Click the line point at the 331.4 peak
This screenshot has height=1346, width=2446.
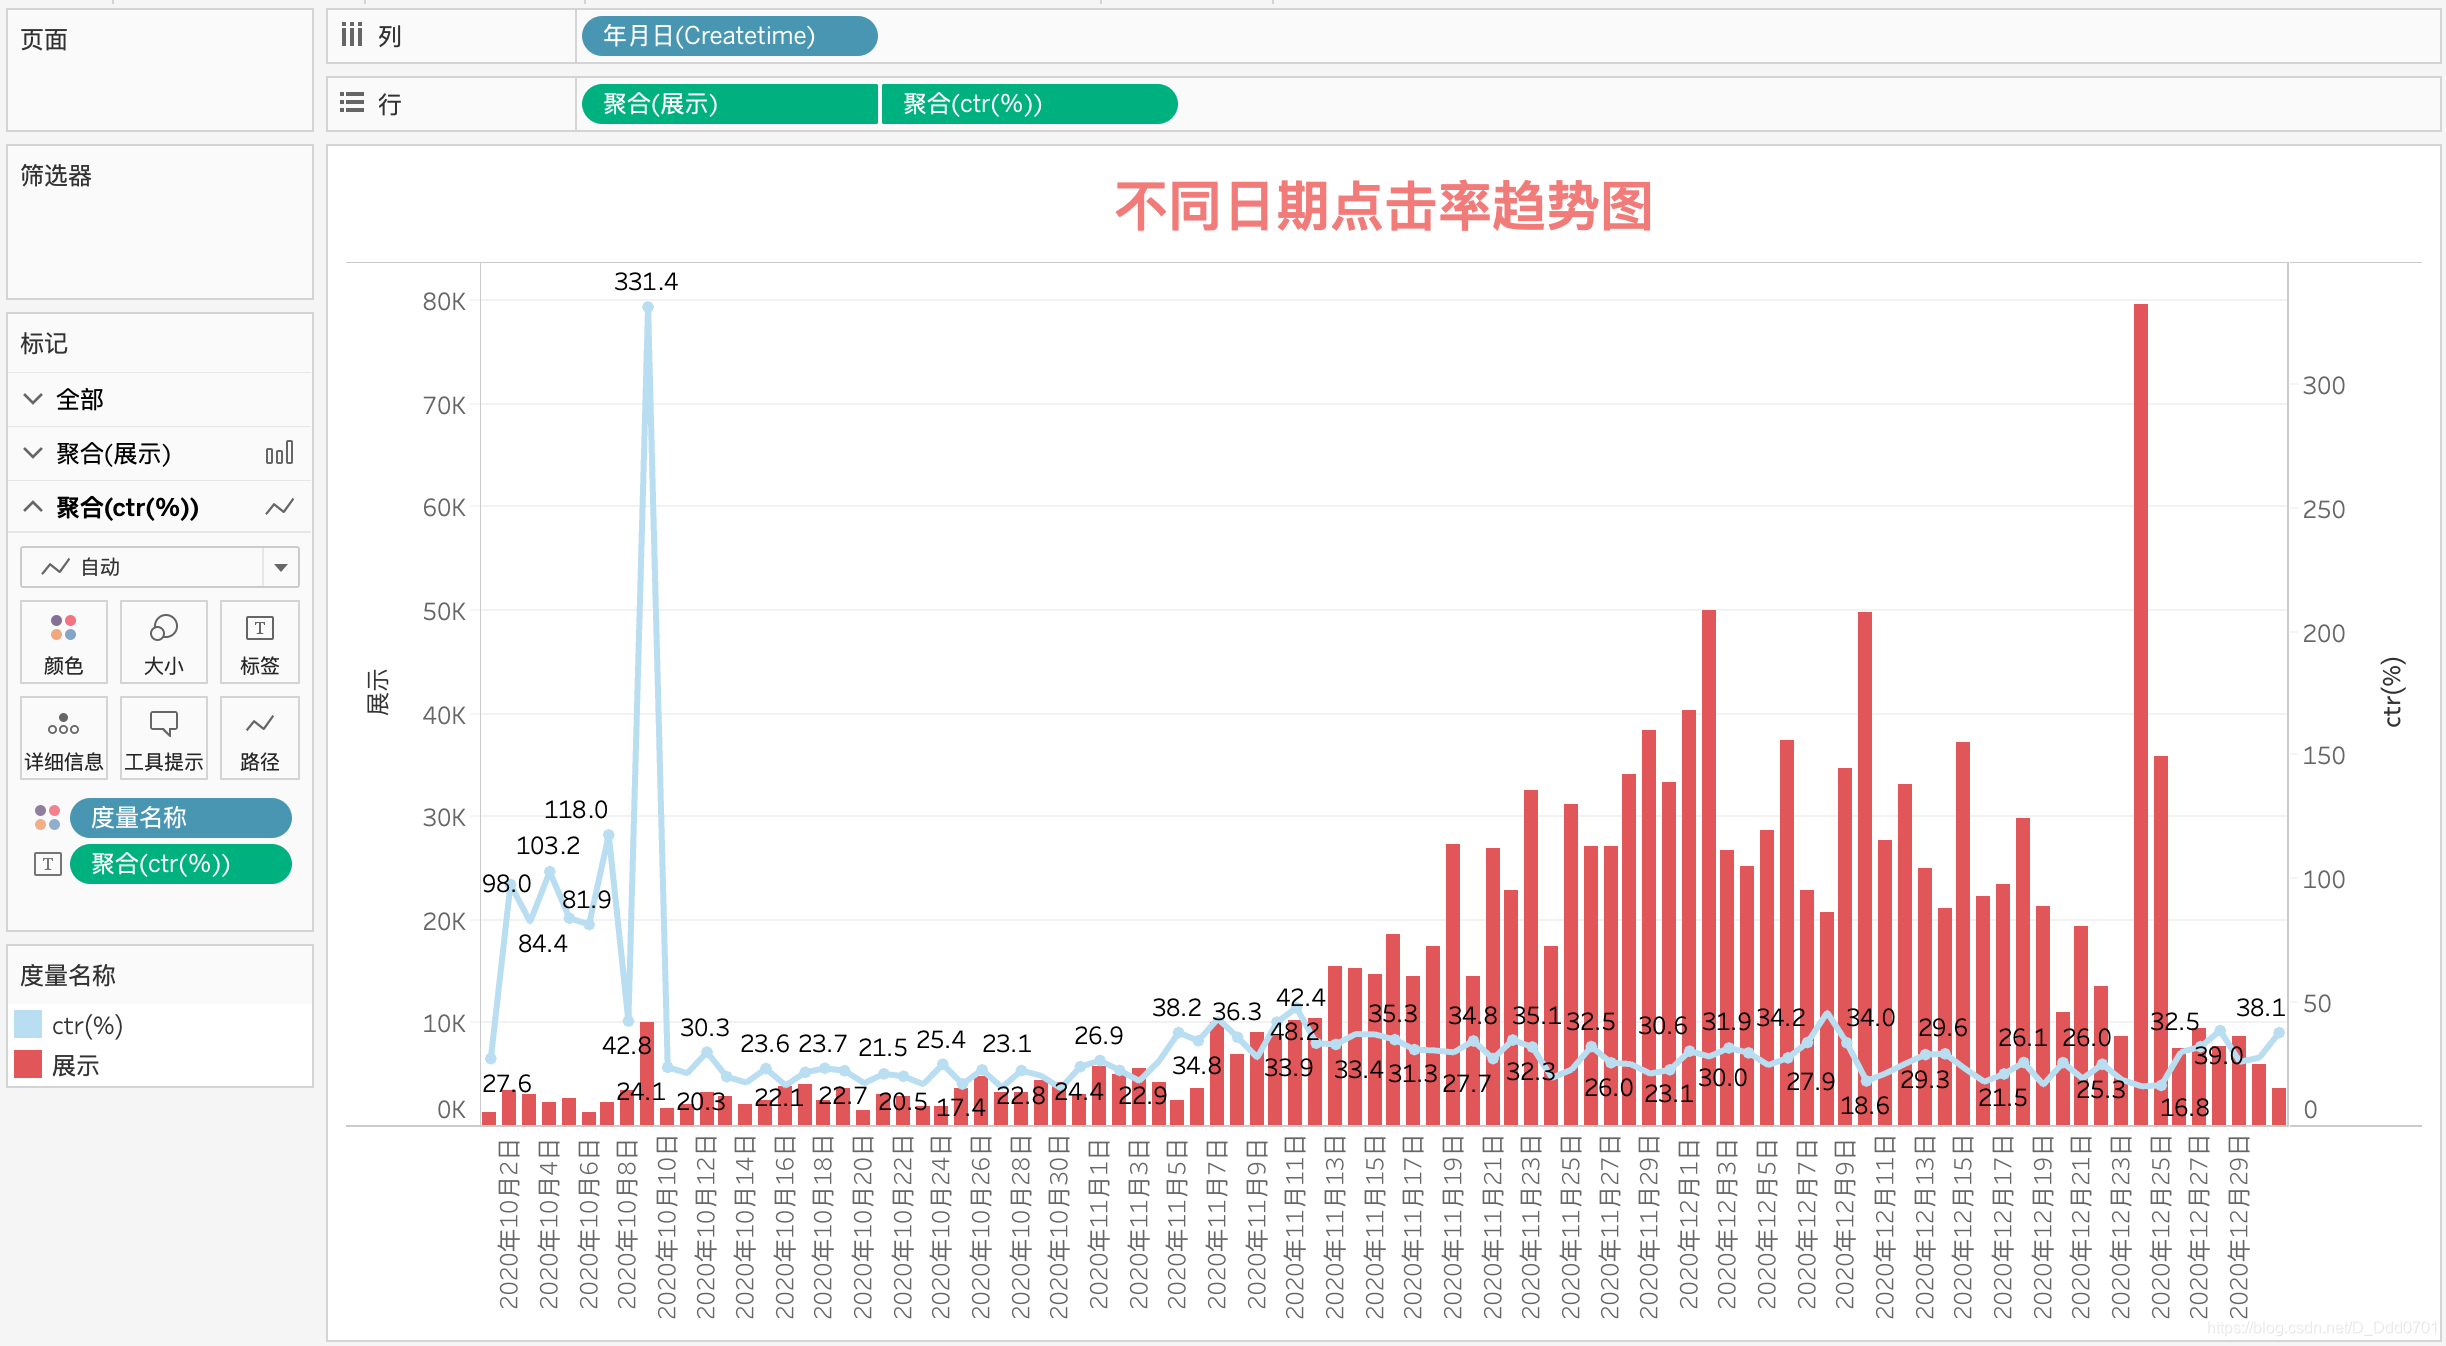[x=648, y=307]
